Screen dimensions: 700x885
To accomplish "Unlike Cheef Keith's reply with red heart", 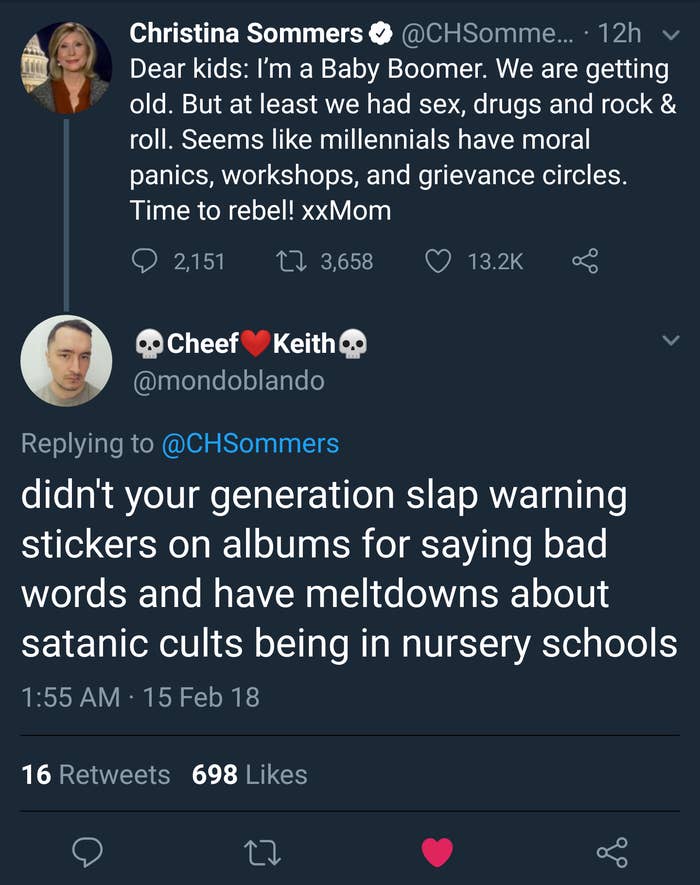I will [437, 852].
